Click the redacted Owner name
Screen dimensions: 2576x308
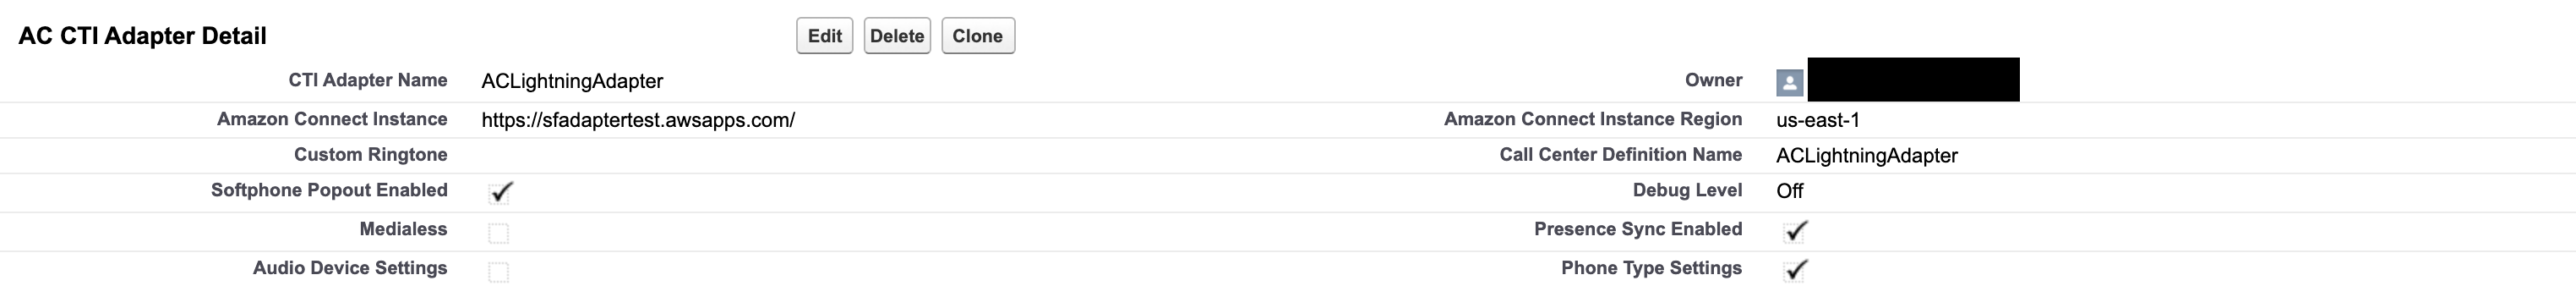[1913, 79]
